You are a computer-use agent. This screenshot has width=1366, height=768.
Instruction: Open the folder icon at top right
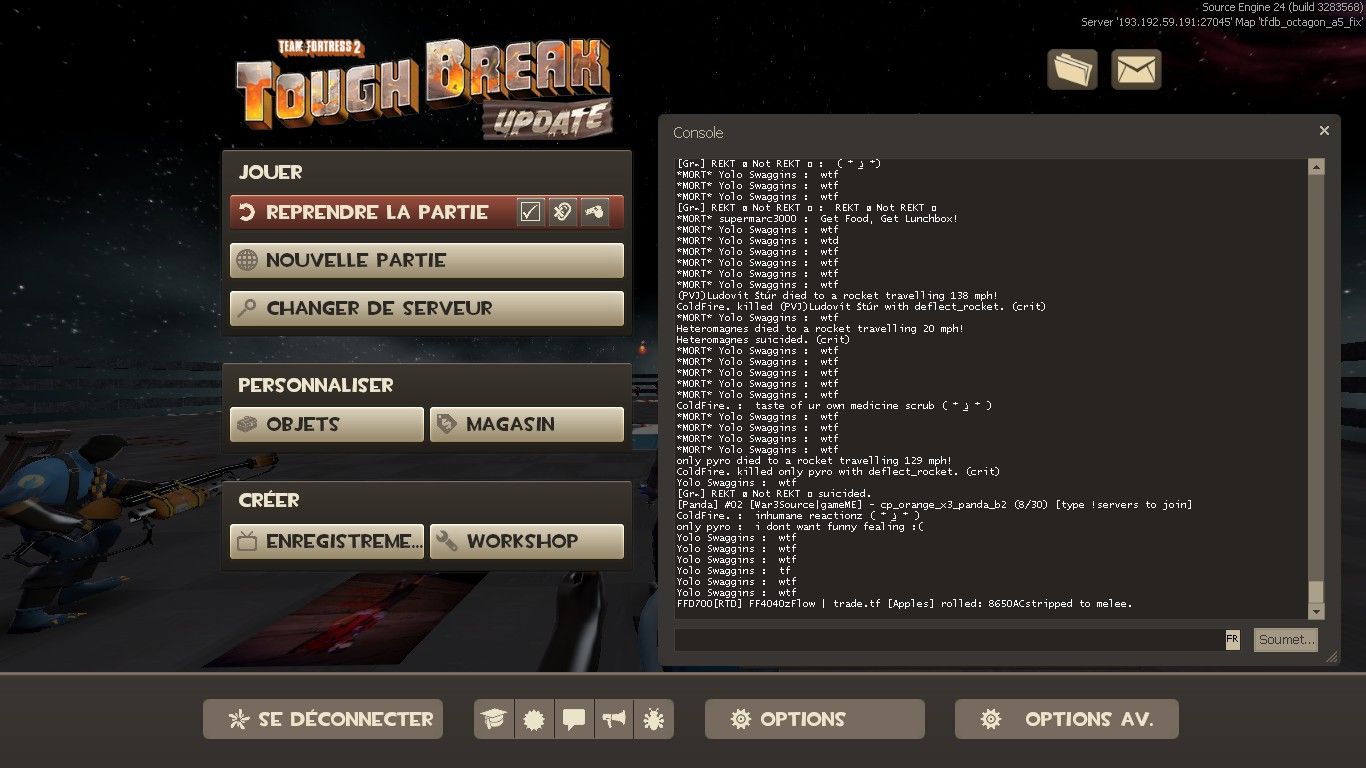1072,70
